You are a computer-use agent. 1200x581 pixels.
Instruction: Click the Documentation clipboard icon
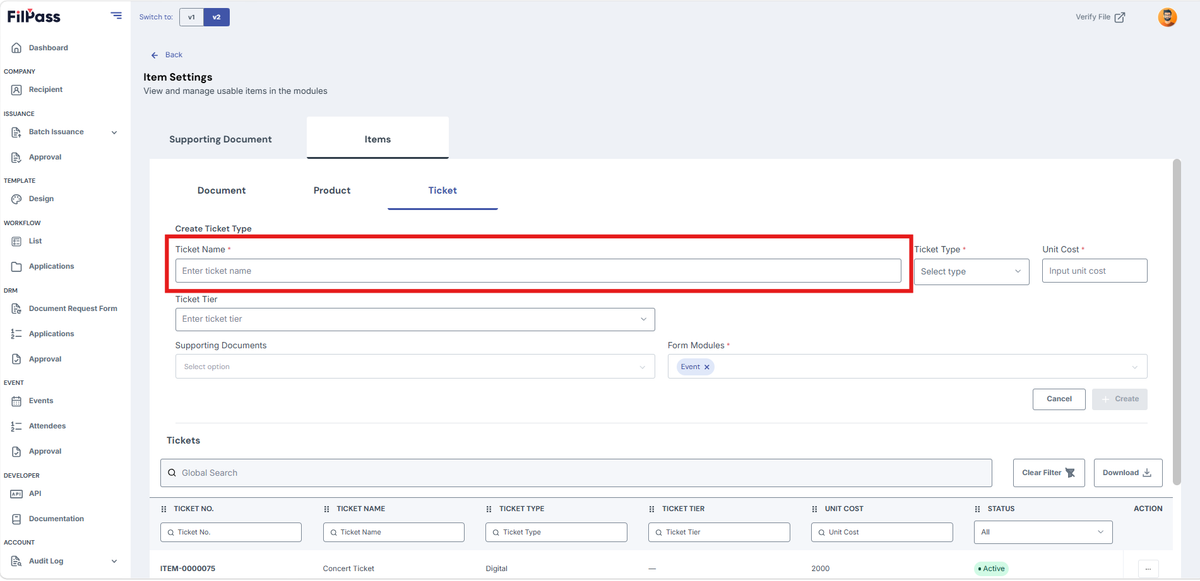16,519
